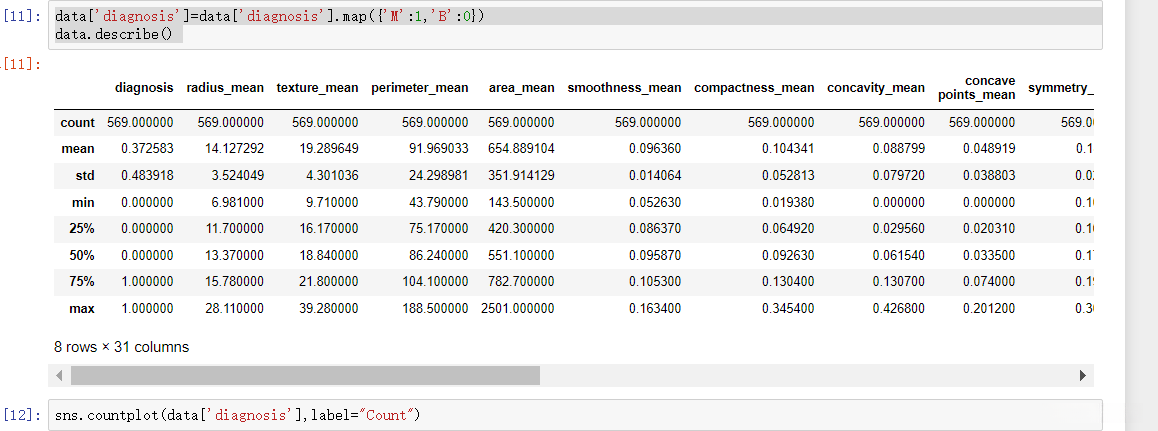Image resolution: width=1158 pixels, height=431 pixels.
Task: Click the max row label
Action: click(x=83, y=308)
